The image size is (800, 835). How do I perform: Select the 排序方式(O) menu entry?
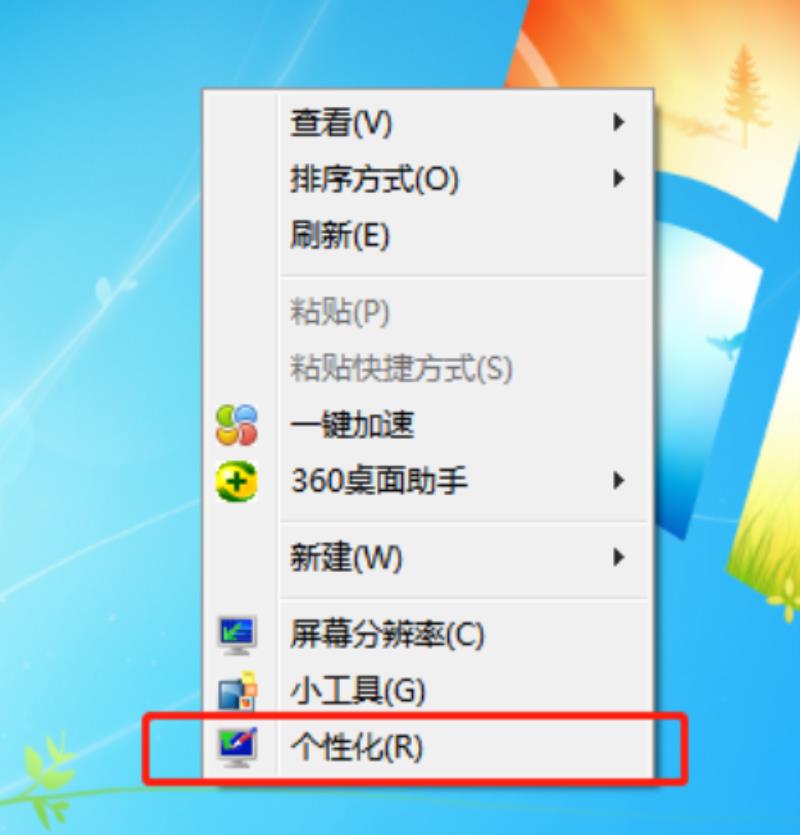tap(428, 178)
